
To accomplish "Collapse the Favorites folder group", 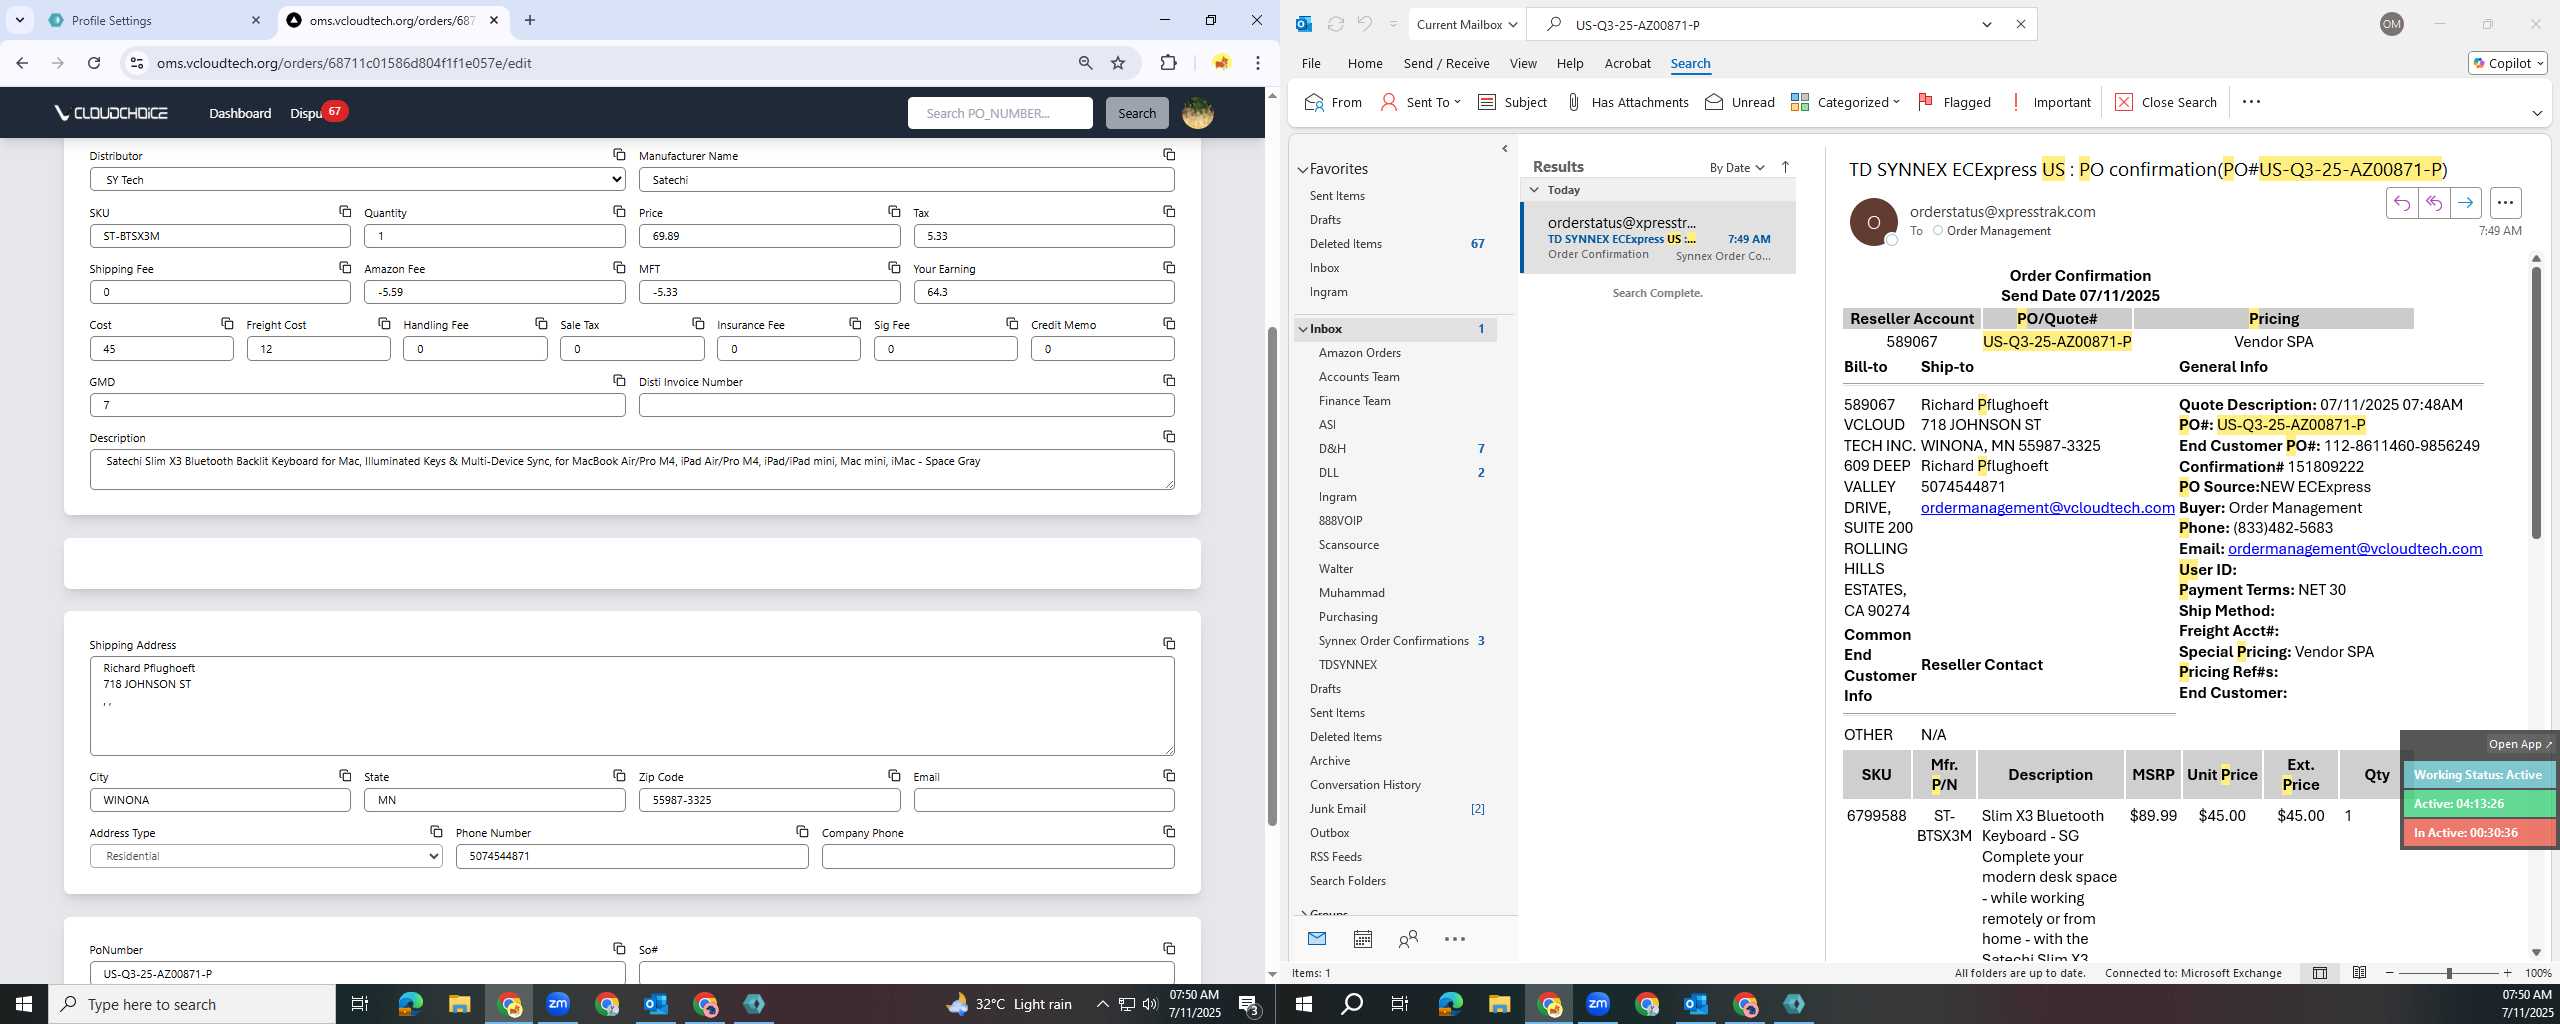I will pyautogui.click(x=1303, y=169).
